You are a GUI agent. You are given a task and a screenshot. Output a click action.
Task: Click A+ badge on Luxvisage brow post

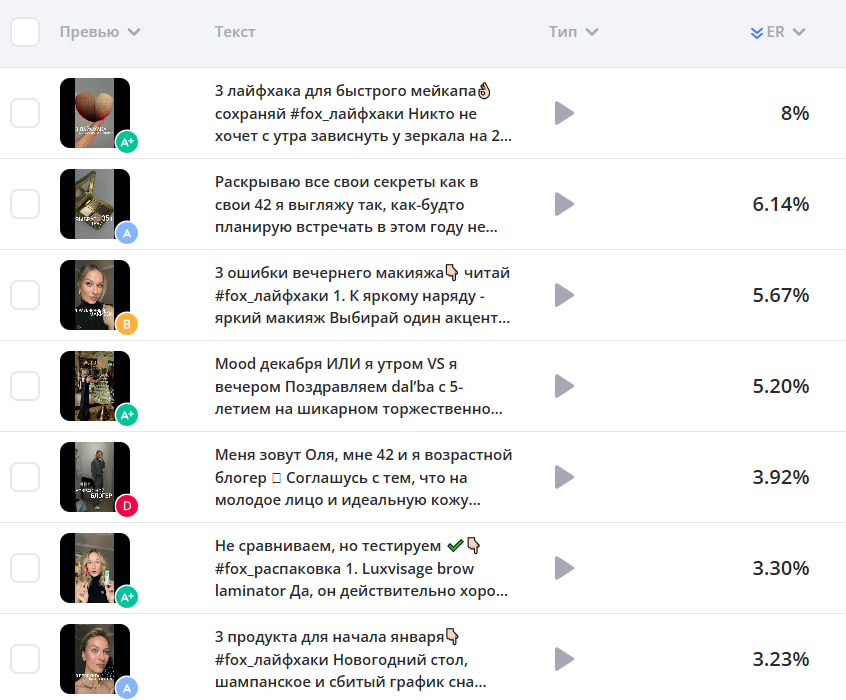point(127,597)
